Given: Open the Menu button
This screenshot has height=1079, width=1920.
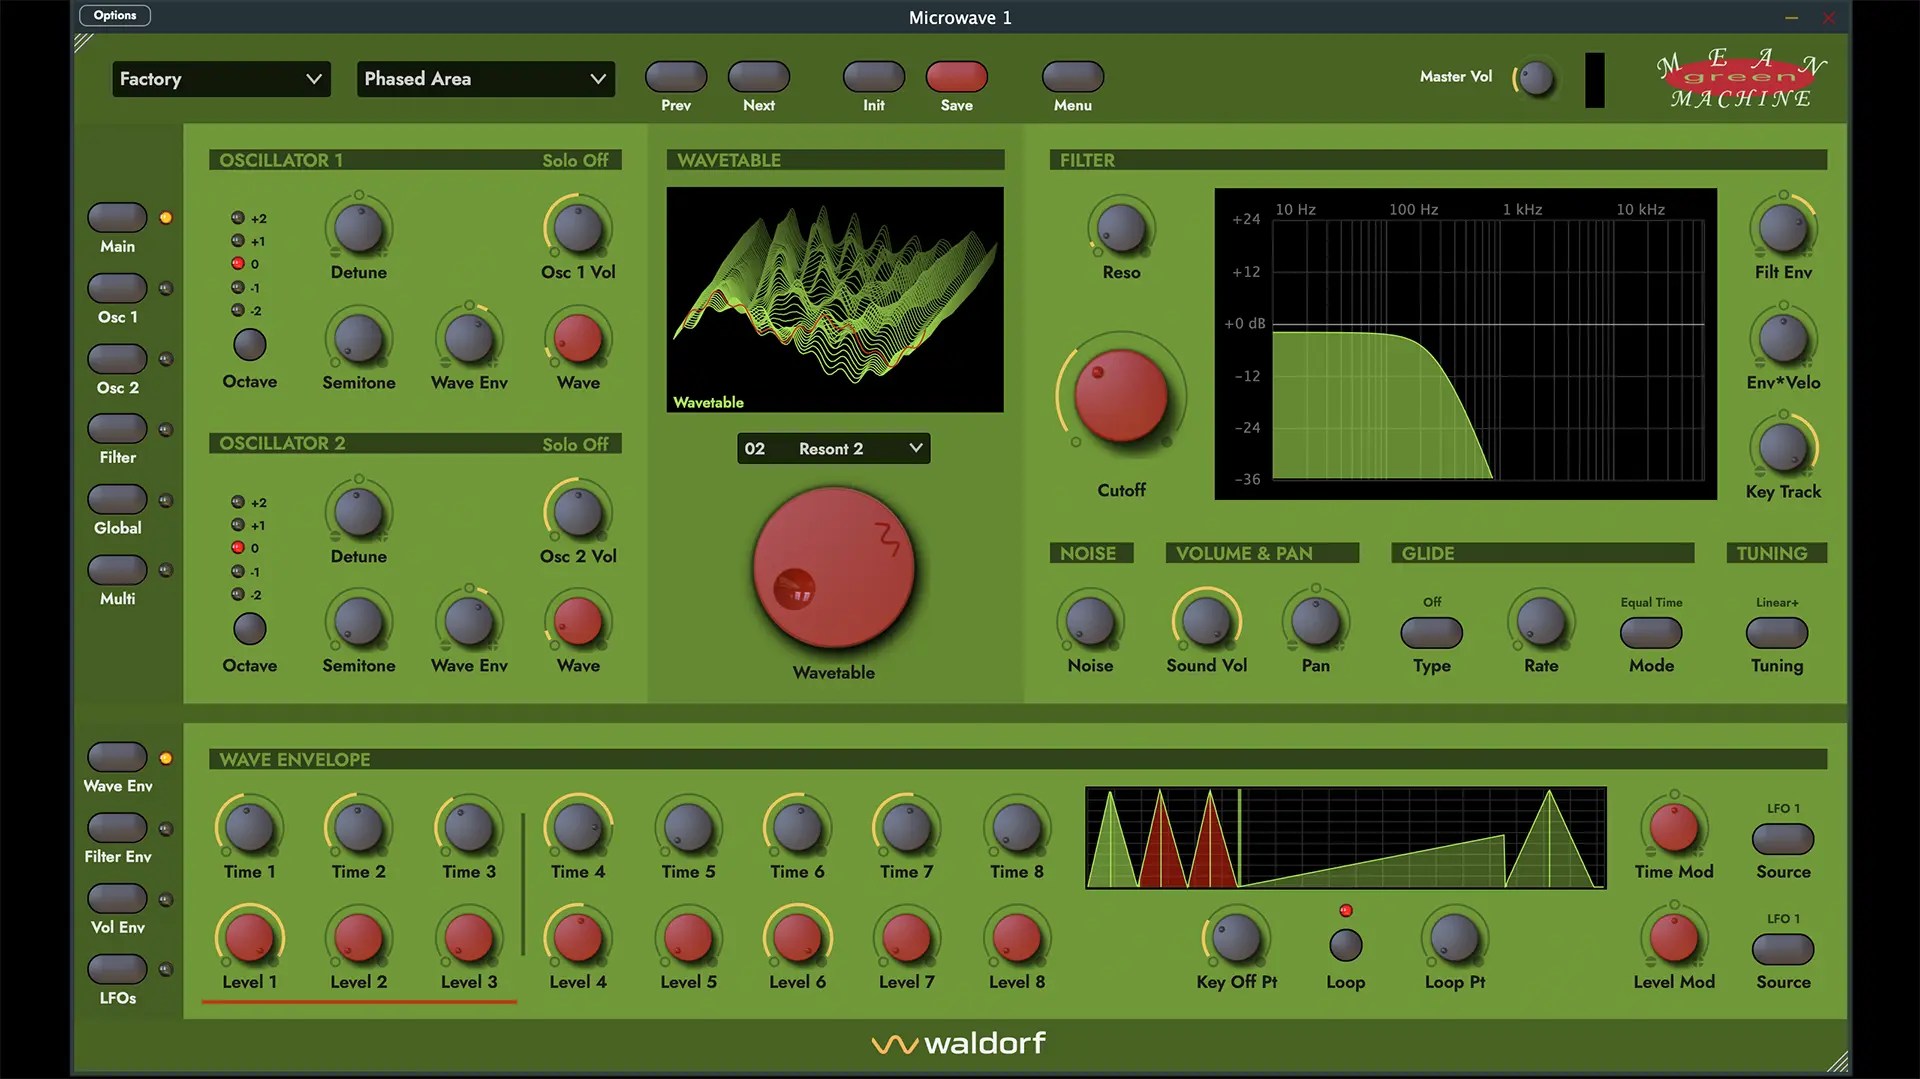Looking at the screenshot, I should click(x=1073, y=77).
